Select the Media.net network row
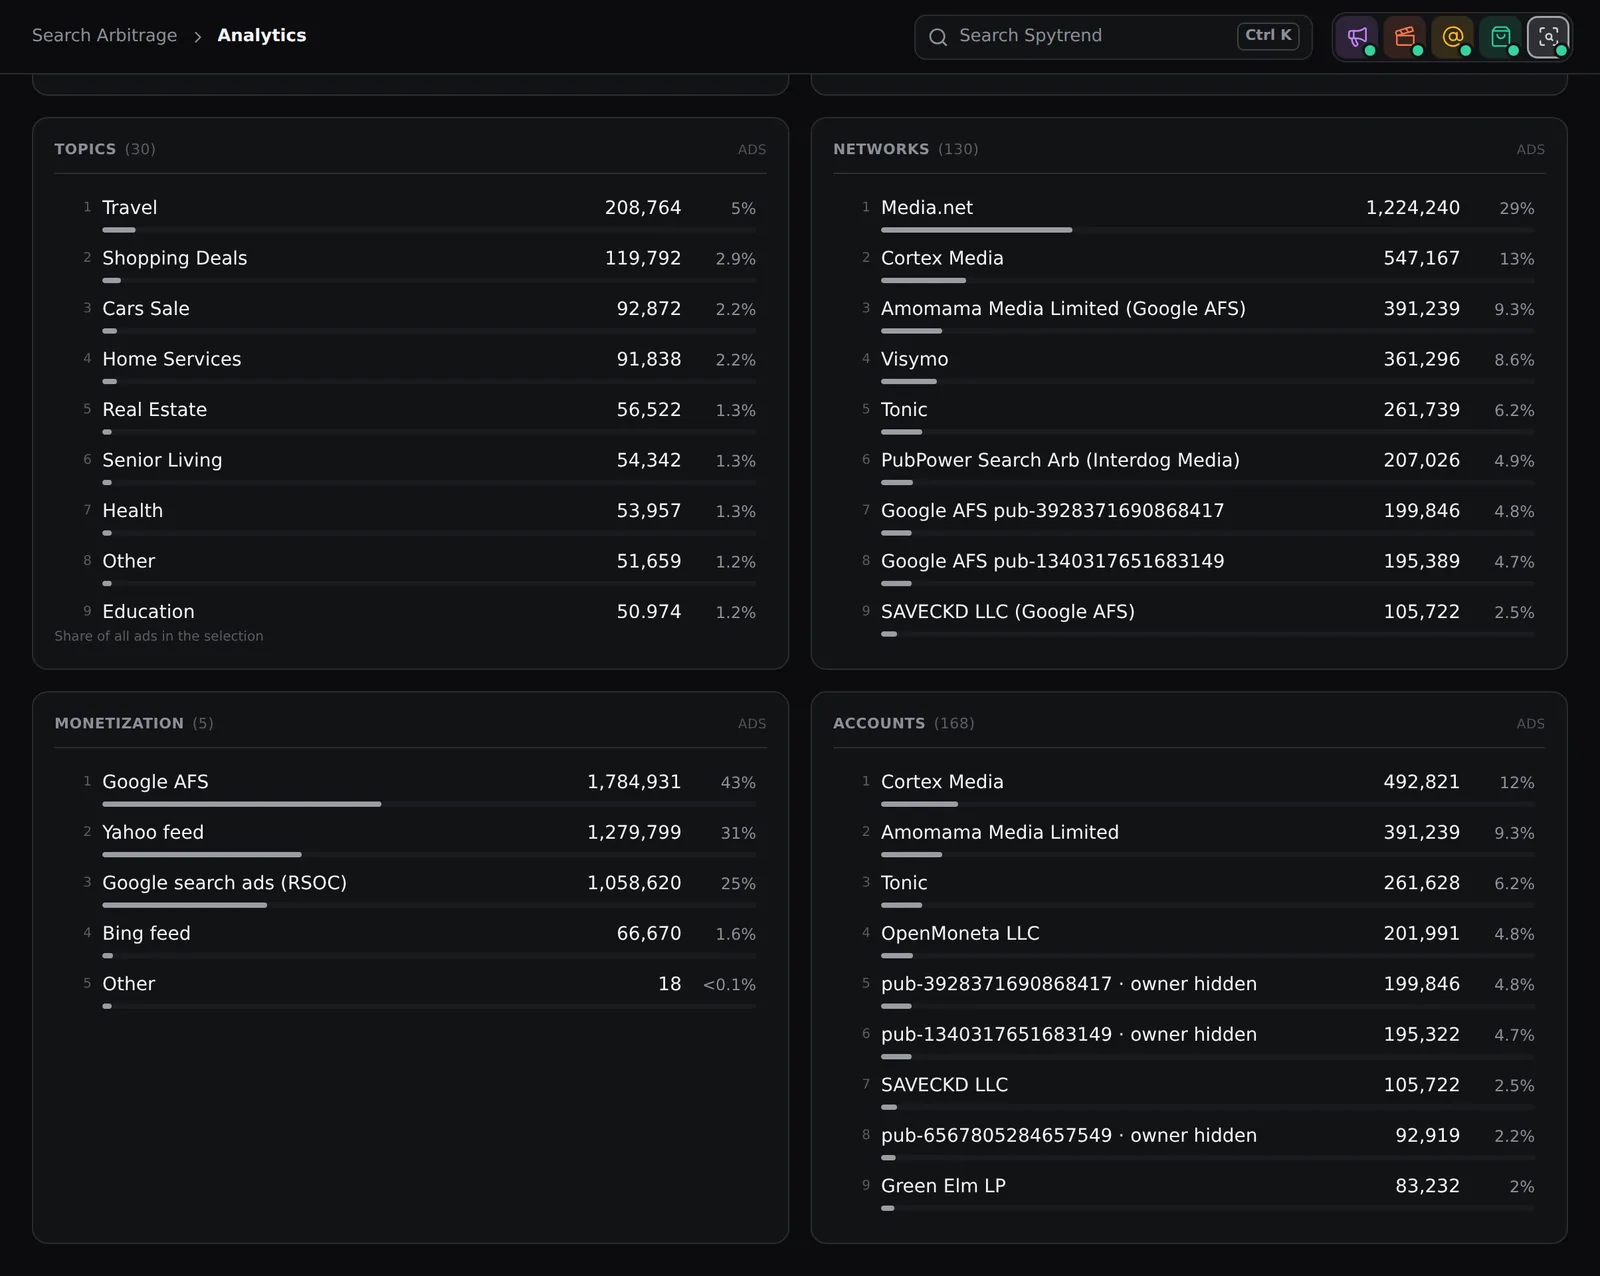 [x=1198, y=212]
